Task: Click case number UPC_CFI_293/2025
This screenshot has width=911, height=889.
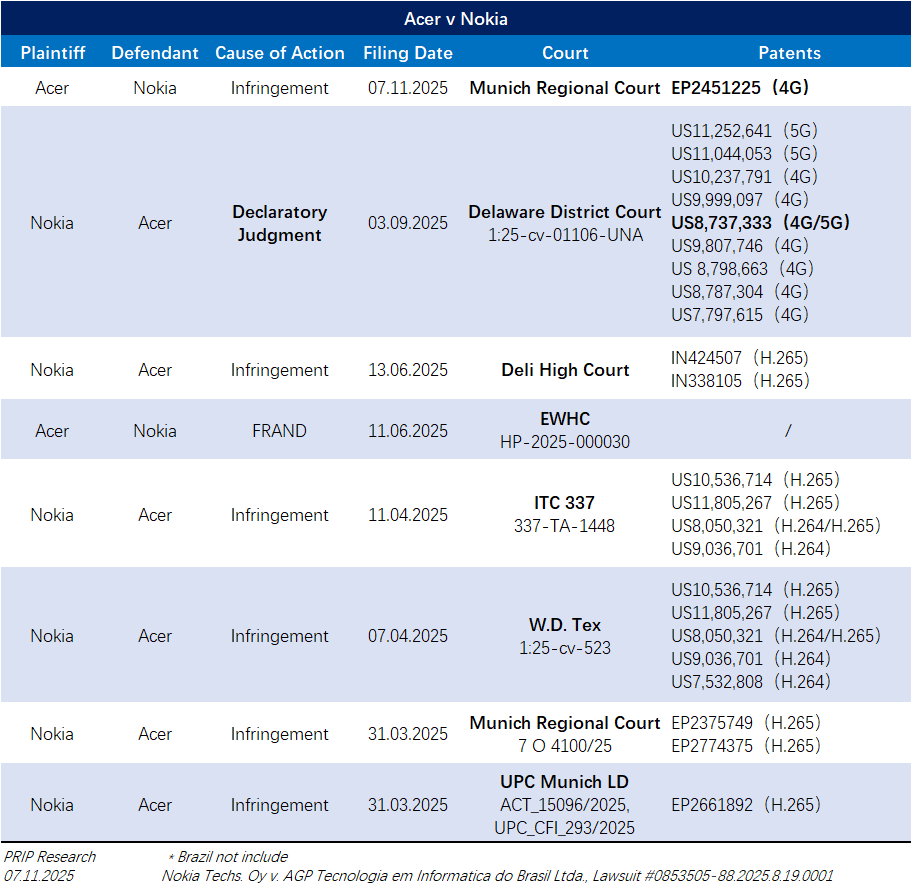Action: 565,828
